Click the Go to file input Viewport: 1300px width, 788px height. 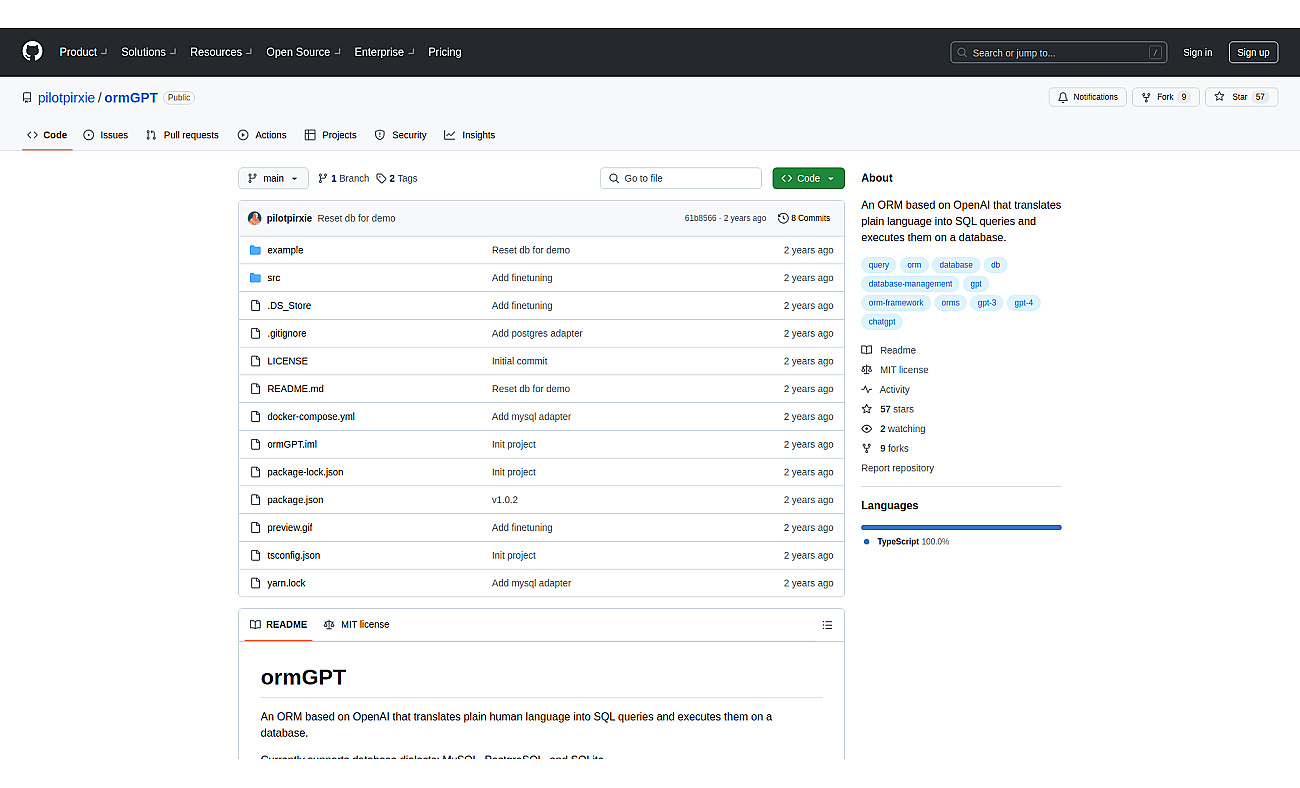coord(681,178)
